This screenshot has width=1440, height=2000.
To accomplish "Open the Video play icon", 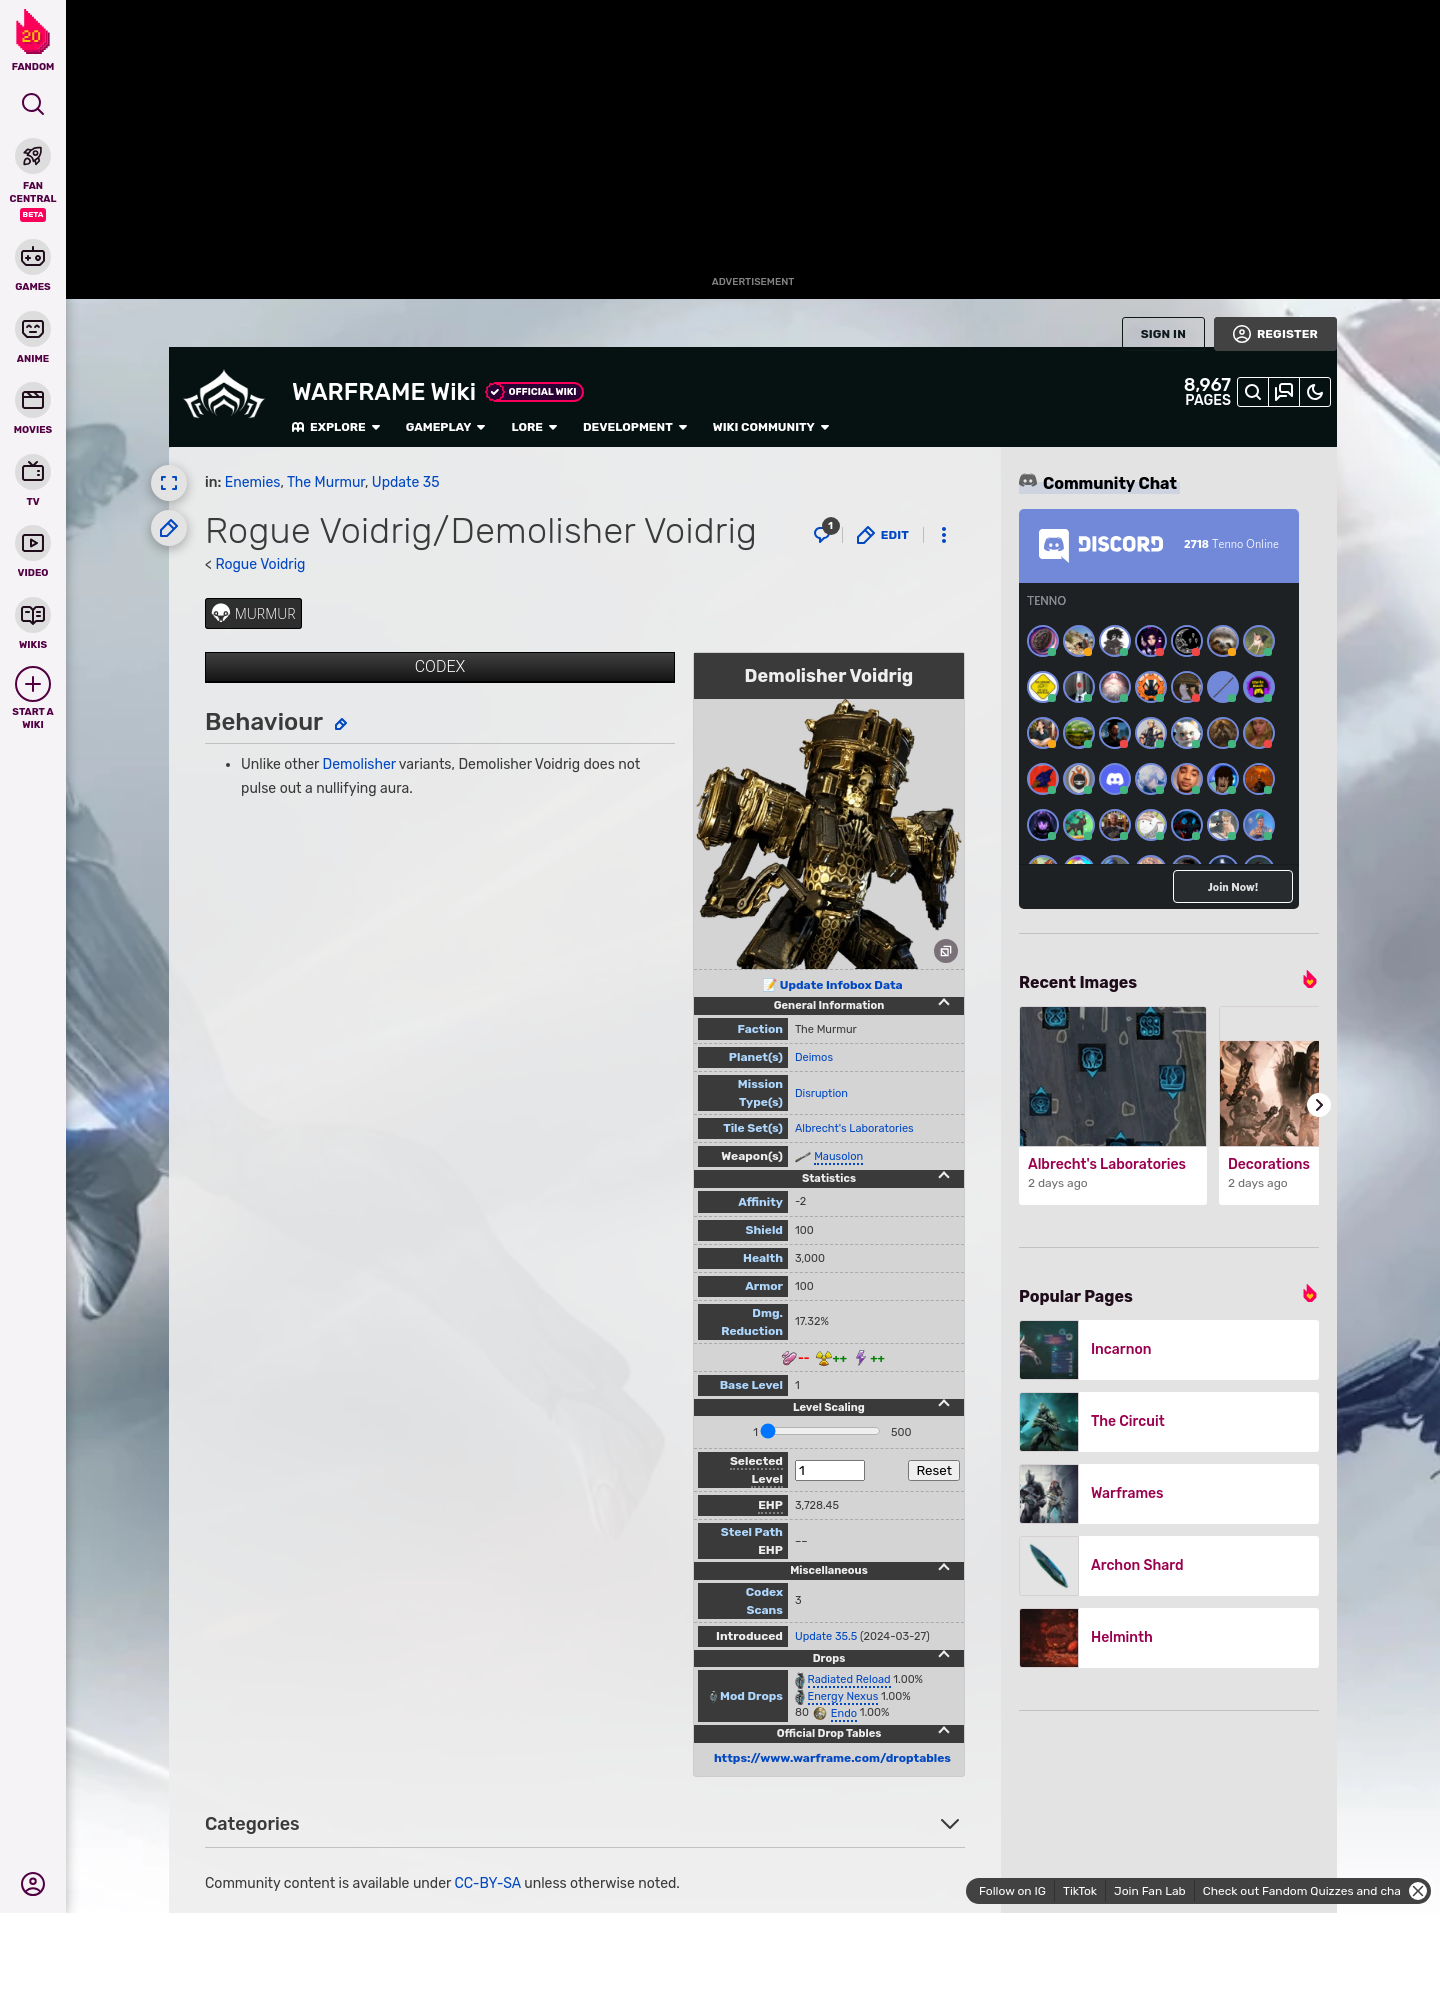I will click(33, 543).
